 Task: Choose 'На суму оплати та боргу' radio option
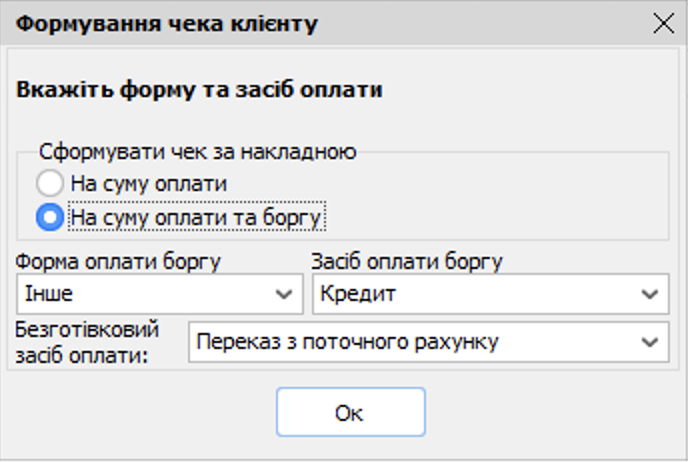50,216
